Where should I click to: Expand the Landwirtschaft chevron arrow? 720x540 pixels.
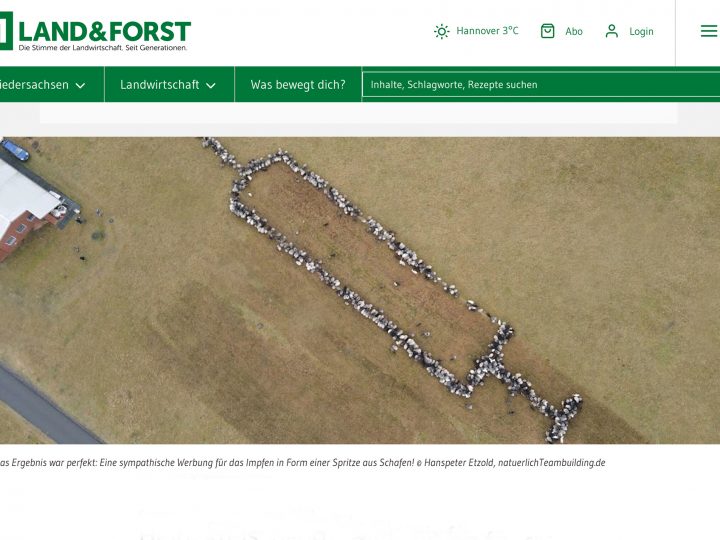(211, 86)
